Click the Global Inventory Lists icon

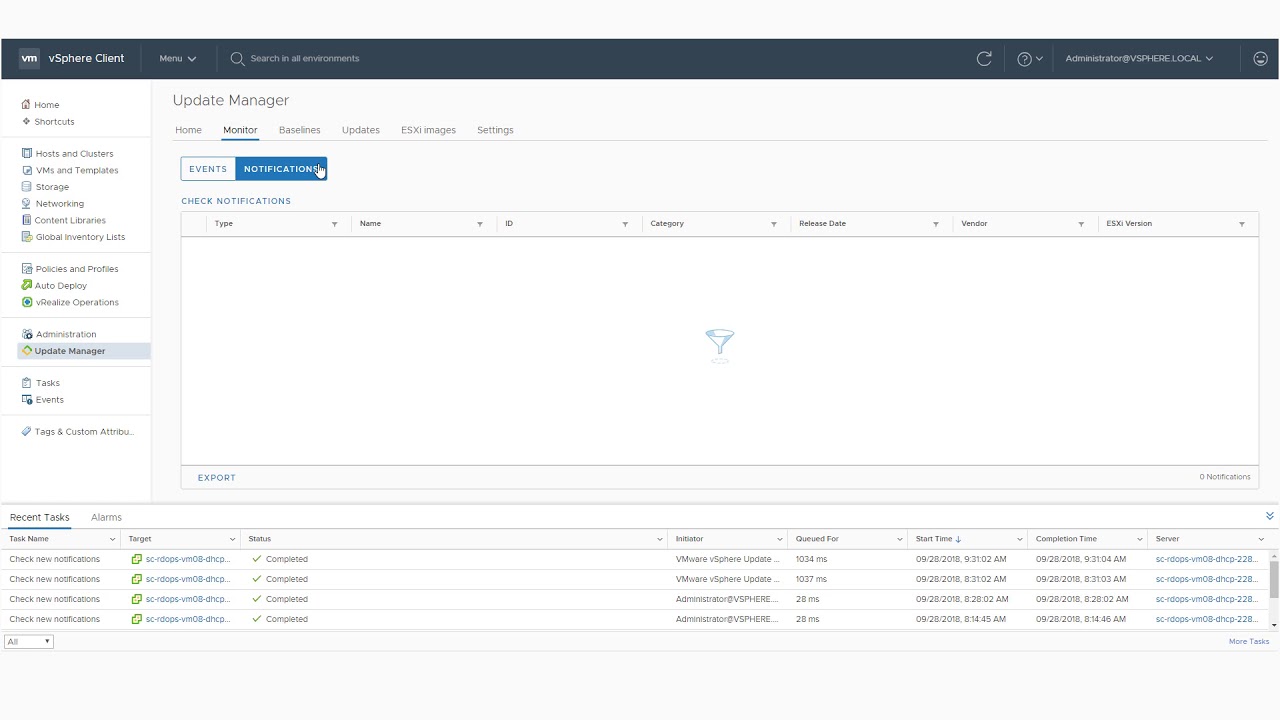tap(27, 237)
